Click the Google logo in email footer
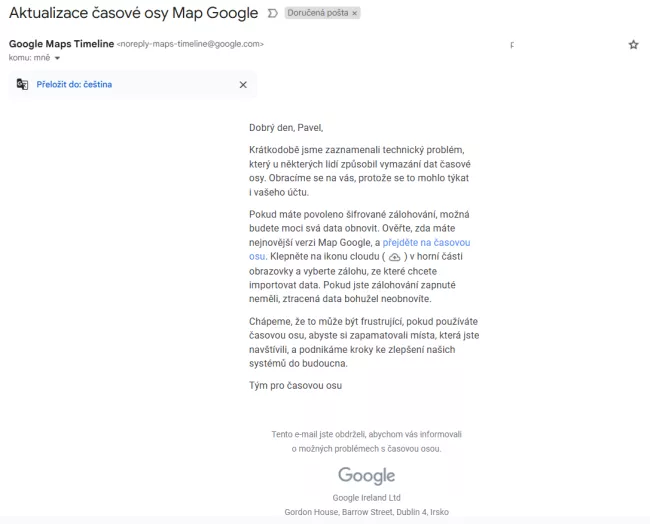The image size is (650, 524). pyautogui.click(x=366, y=476)
